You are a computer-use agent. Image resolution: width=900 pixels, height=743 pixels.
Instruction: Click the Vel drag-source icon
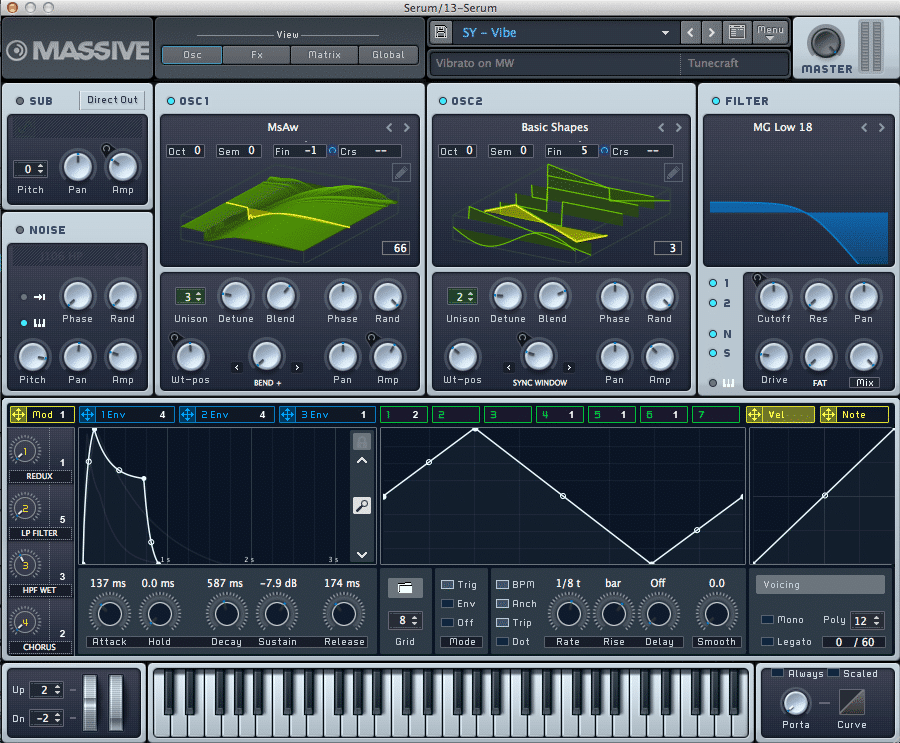tap(754, 415)
